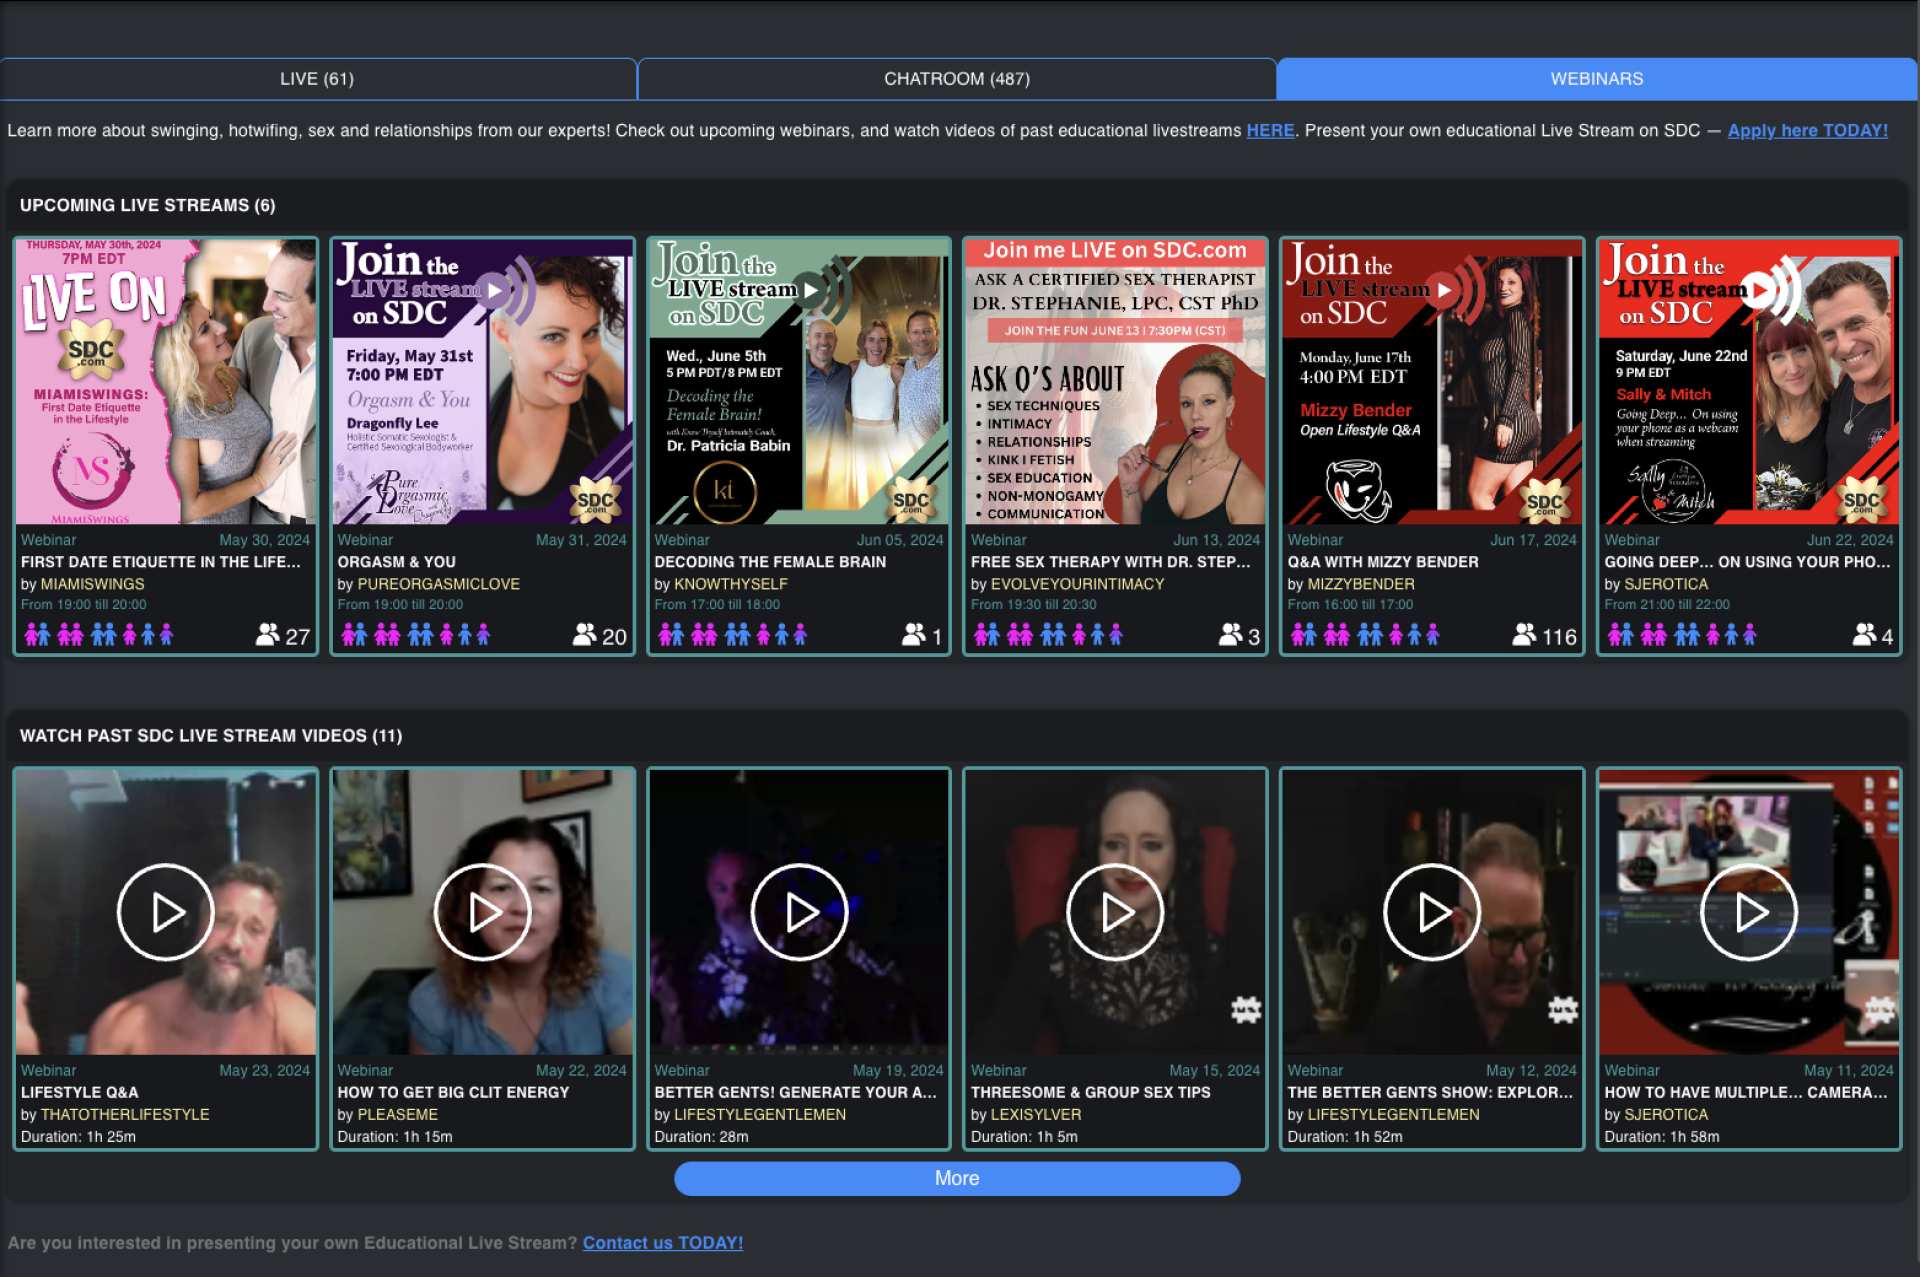Visit SJEROTICA profile under Going Deep webinar
Image resolution: width=1920 pixels, height=1277 pixels.
(1666, 584)
